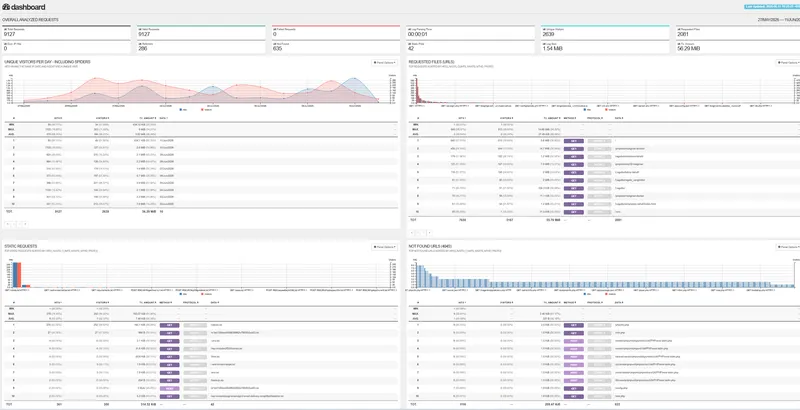Toggle blue Hits legend in Static Requests chart
Image resolution: width=800 pixels, height=410 pixels.
(183, 294)
